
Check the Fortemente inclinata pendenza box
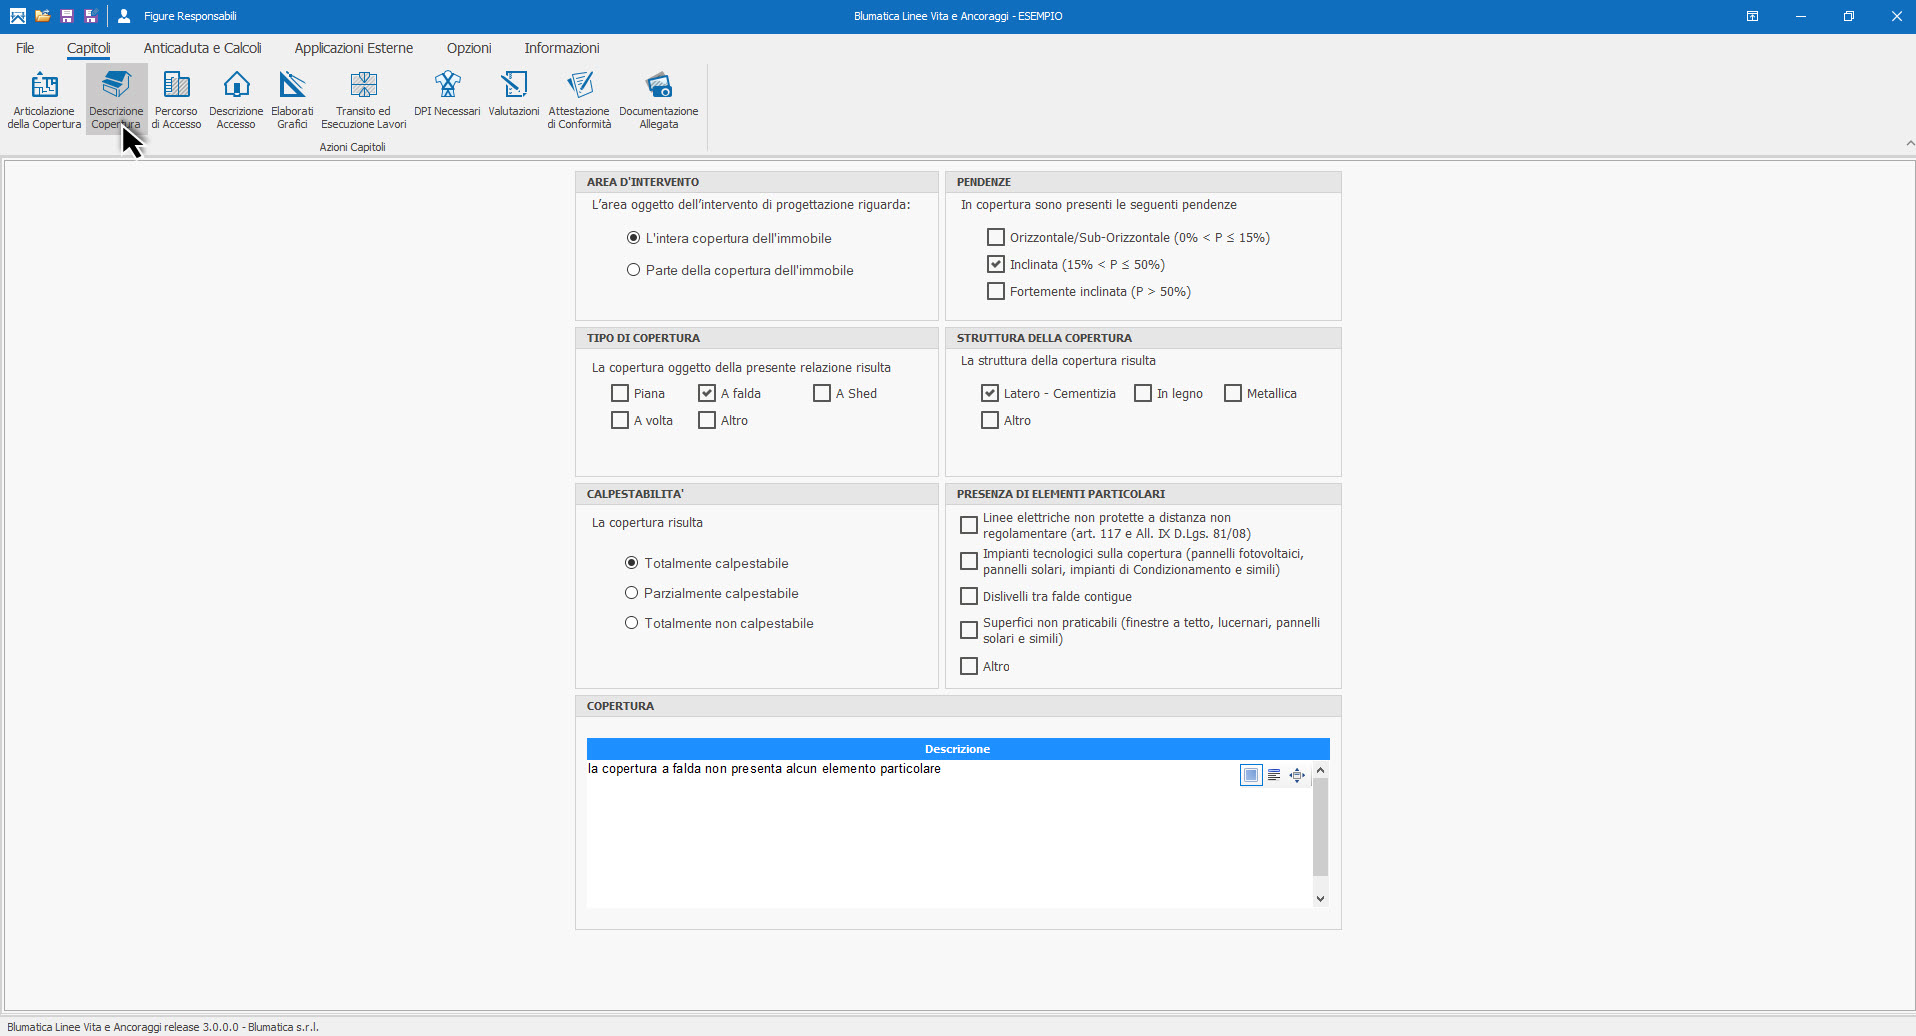996,292
